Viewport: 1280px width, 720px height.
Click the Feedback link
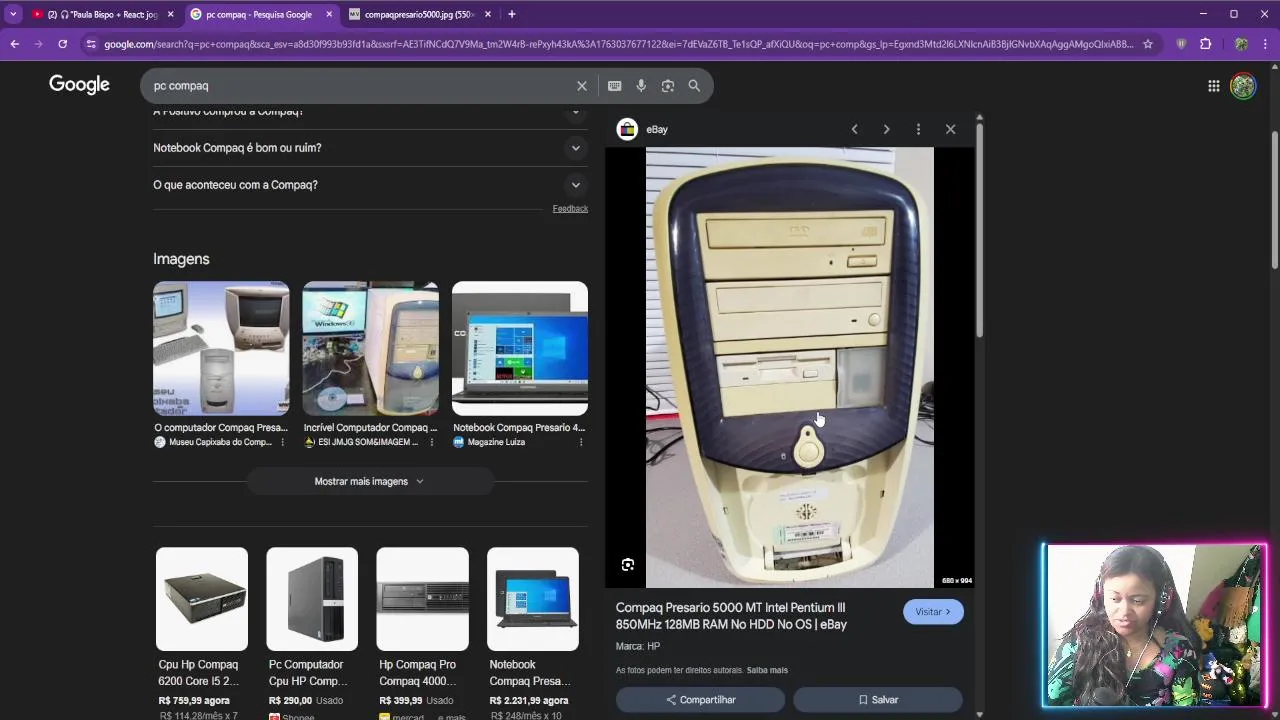[x=570, y=209]
